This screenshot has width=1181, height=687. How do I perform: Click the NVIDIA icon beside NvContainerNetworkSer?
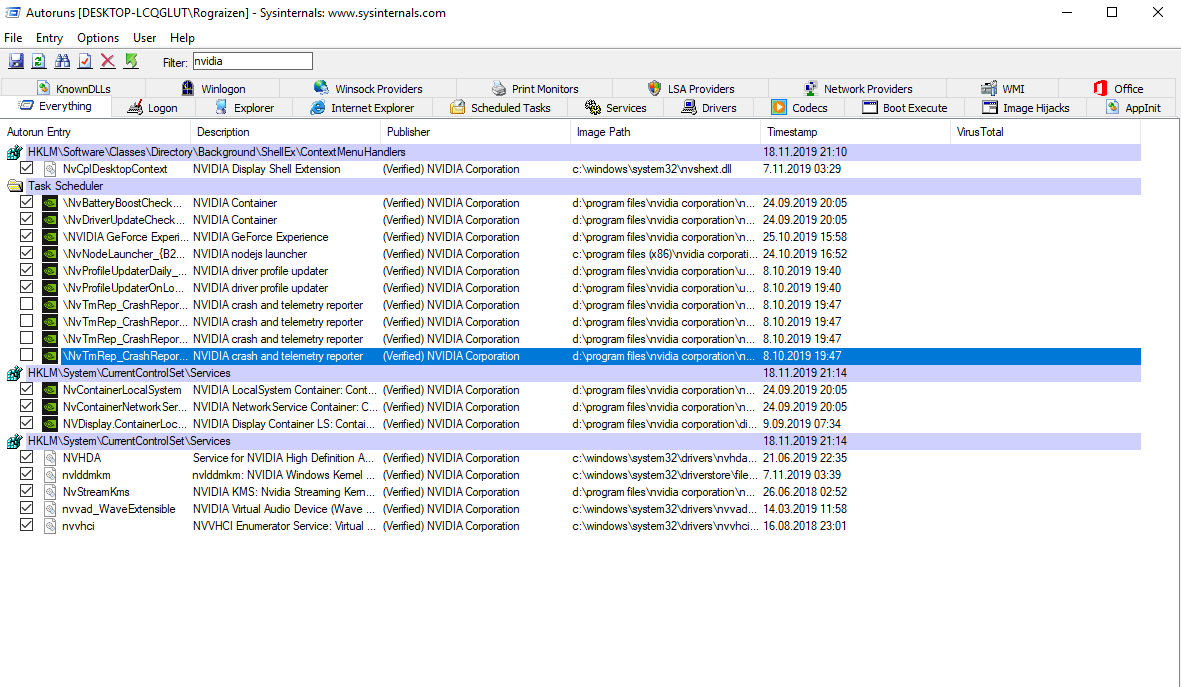coord(50,407)
